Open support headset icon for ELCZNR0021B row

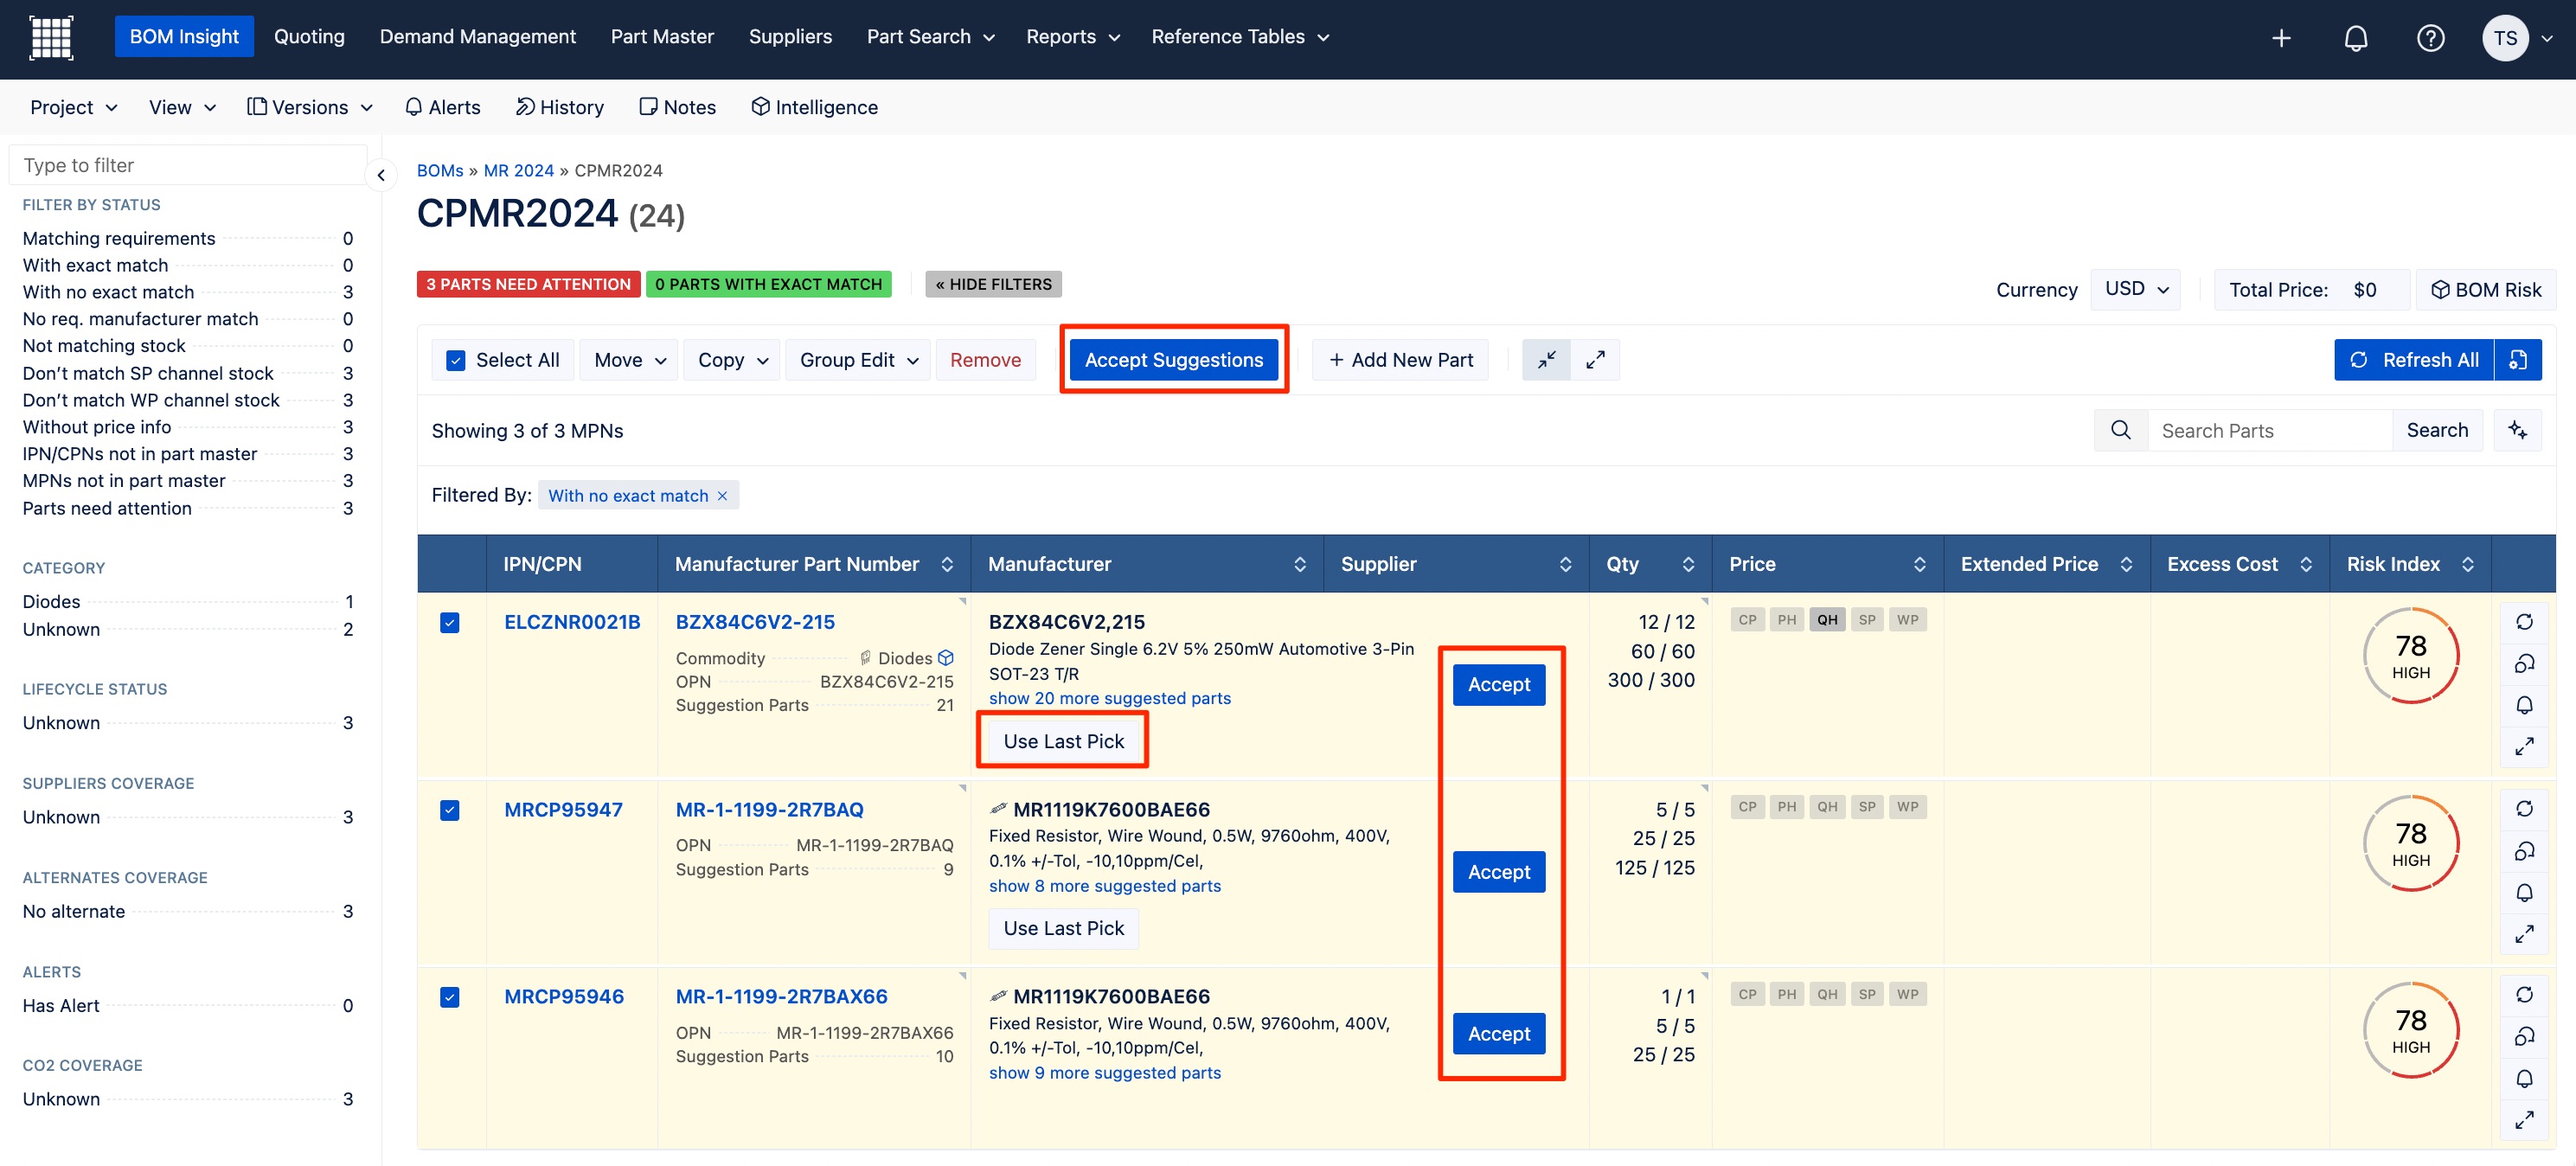point(2524,663)
